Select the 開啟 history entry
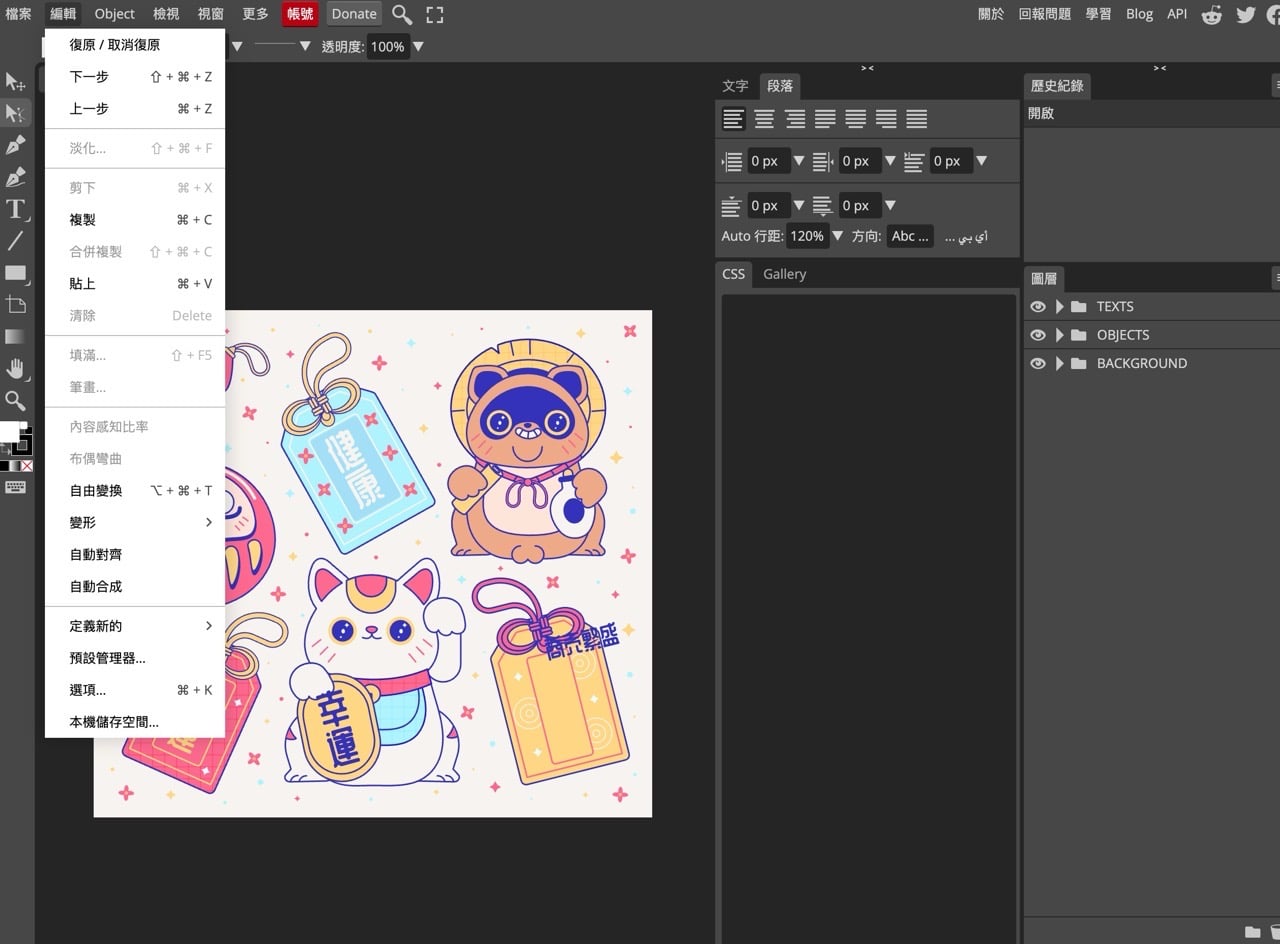The width and height of the screenshot is (1280, 944). click(x=1150, y=113)
